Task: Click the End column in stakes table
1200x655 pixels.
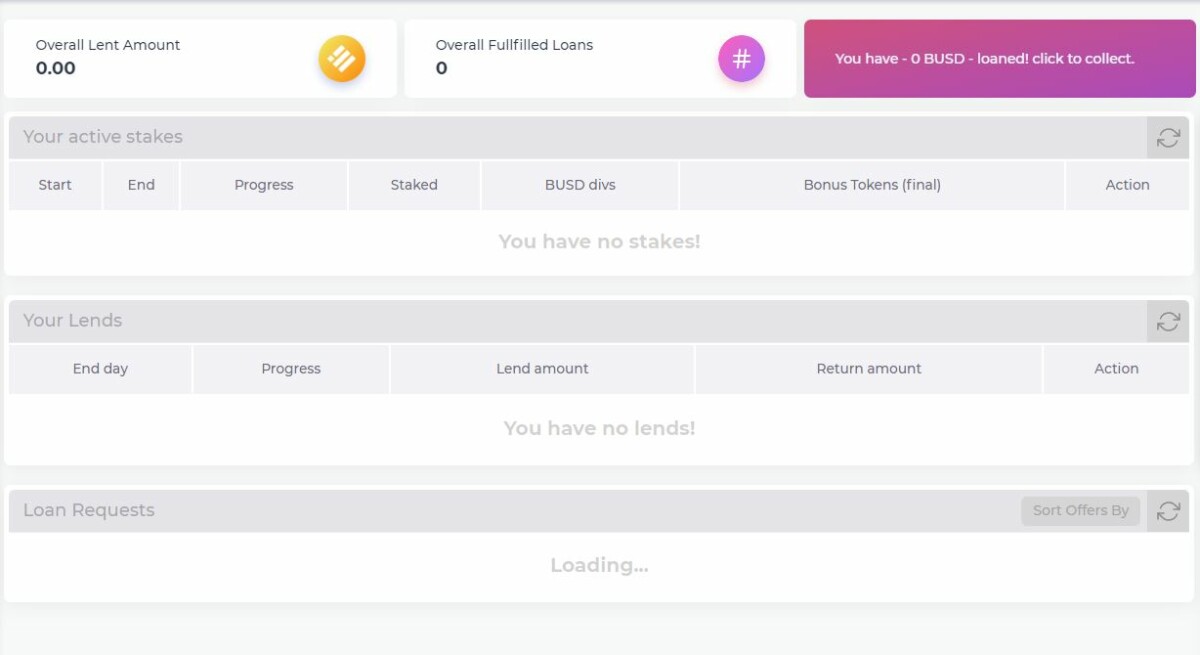Action: coord(141,185)
